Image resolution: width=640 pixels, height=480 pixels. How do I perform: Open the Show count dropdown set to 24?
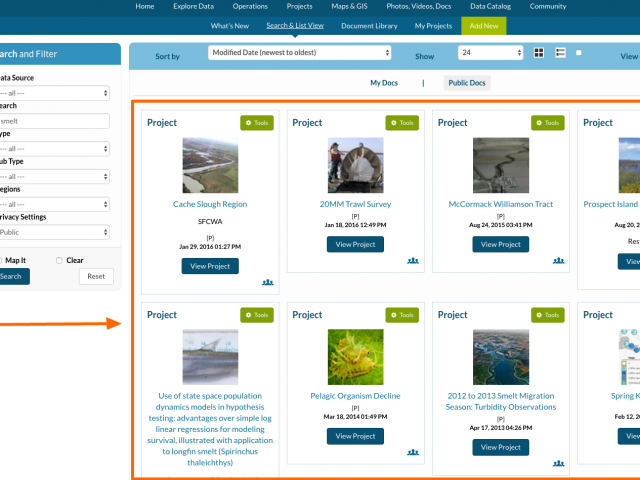tap(491, 53)
